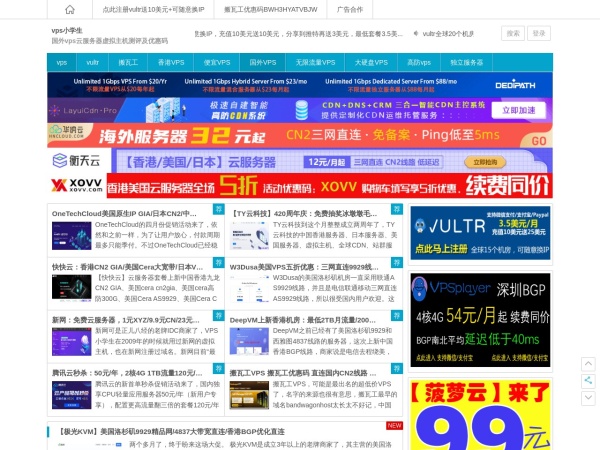Switch to the 便宜VPS tab
600x450 pixels.
(217, 62)
